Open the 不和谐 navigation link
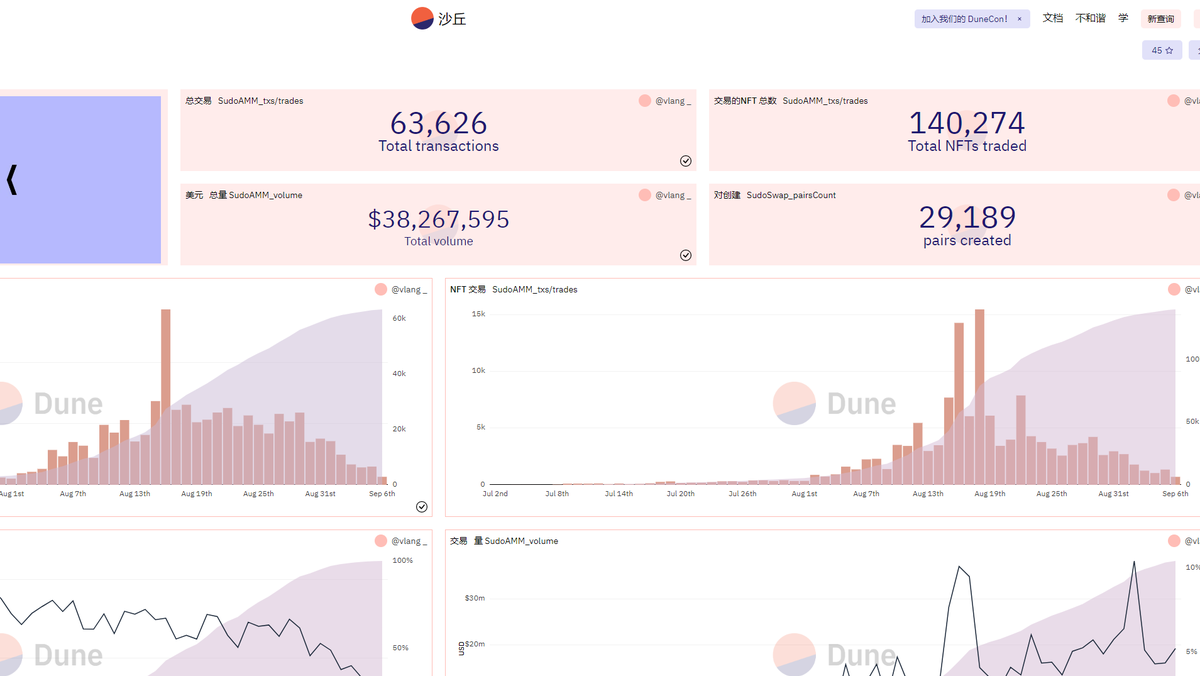 [1090, 18]
